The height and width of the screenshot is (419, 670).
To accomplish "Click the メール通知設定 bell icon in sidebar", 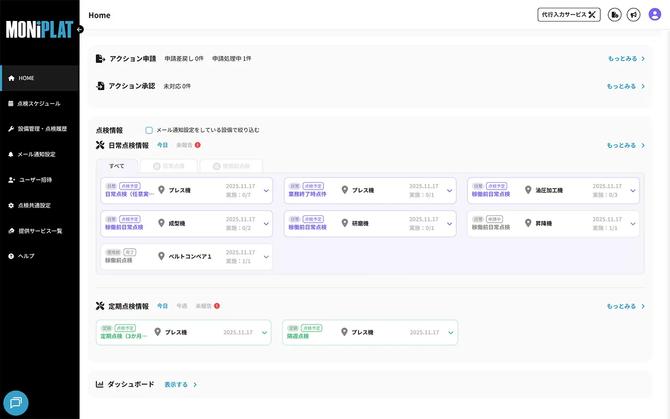I will click(x=11, y=155).
